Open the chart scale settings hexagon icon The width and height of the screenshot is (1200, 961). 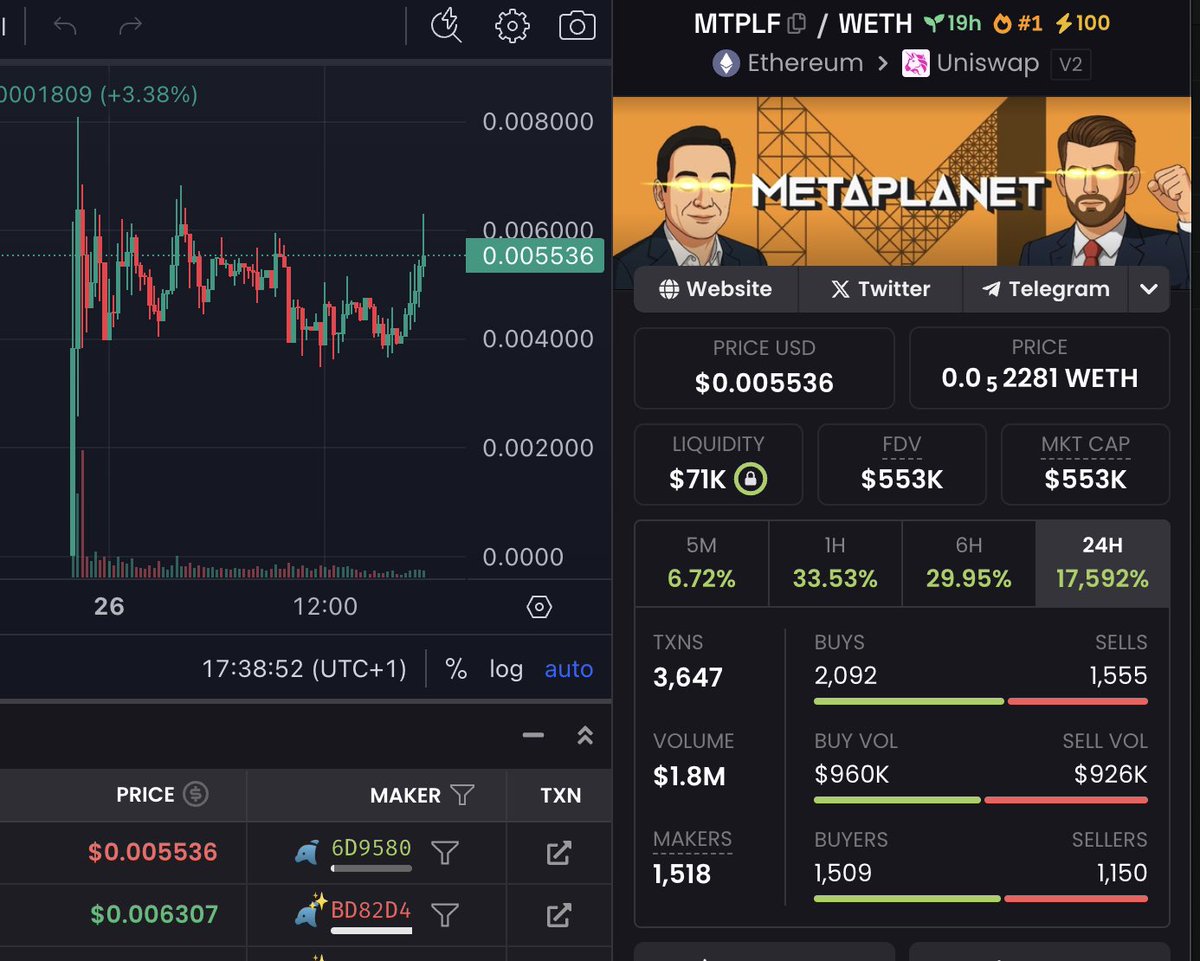pos(539,607)
